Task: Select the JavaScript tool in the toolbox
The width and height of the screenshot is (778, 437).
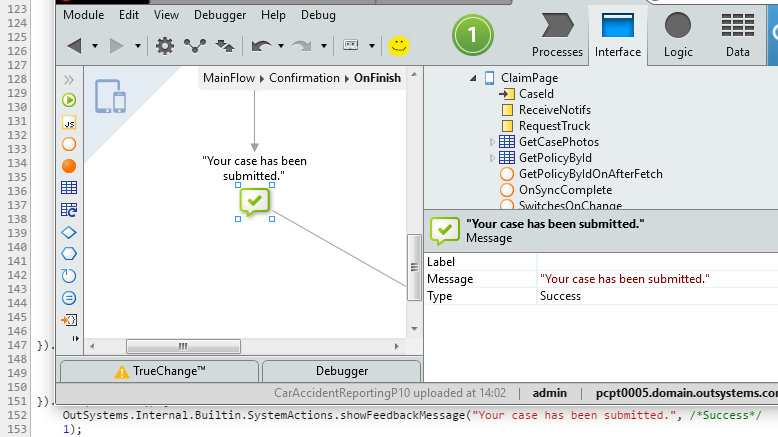Action: pos(69,122)
